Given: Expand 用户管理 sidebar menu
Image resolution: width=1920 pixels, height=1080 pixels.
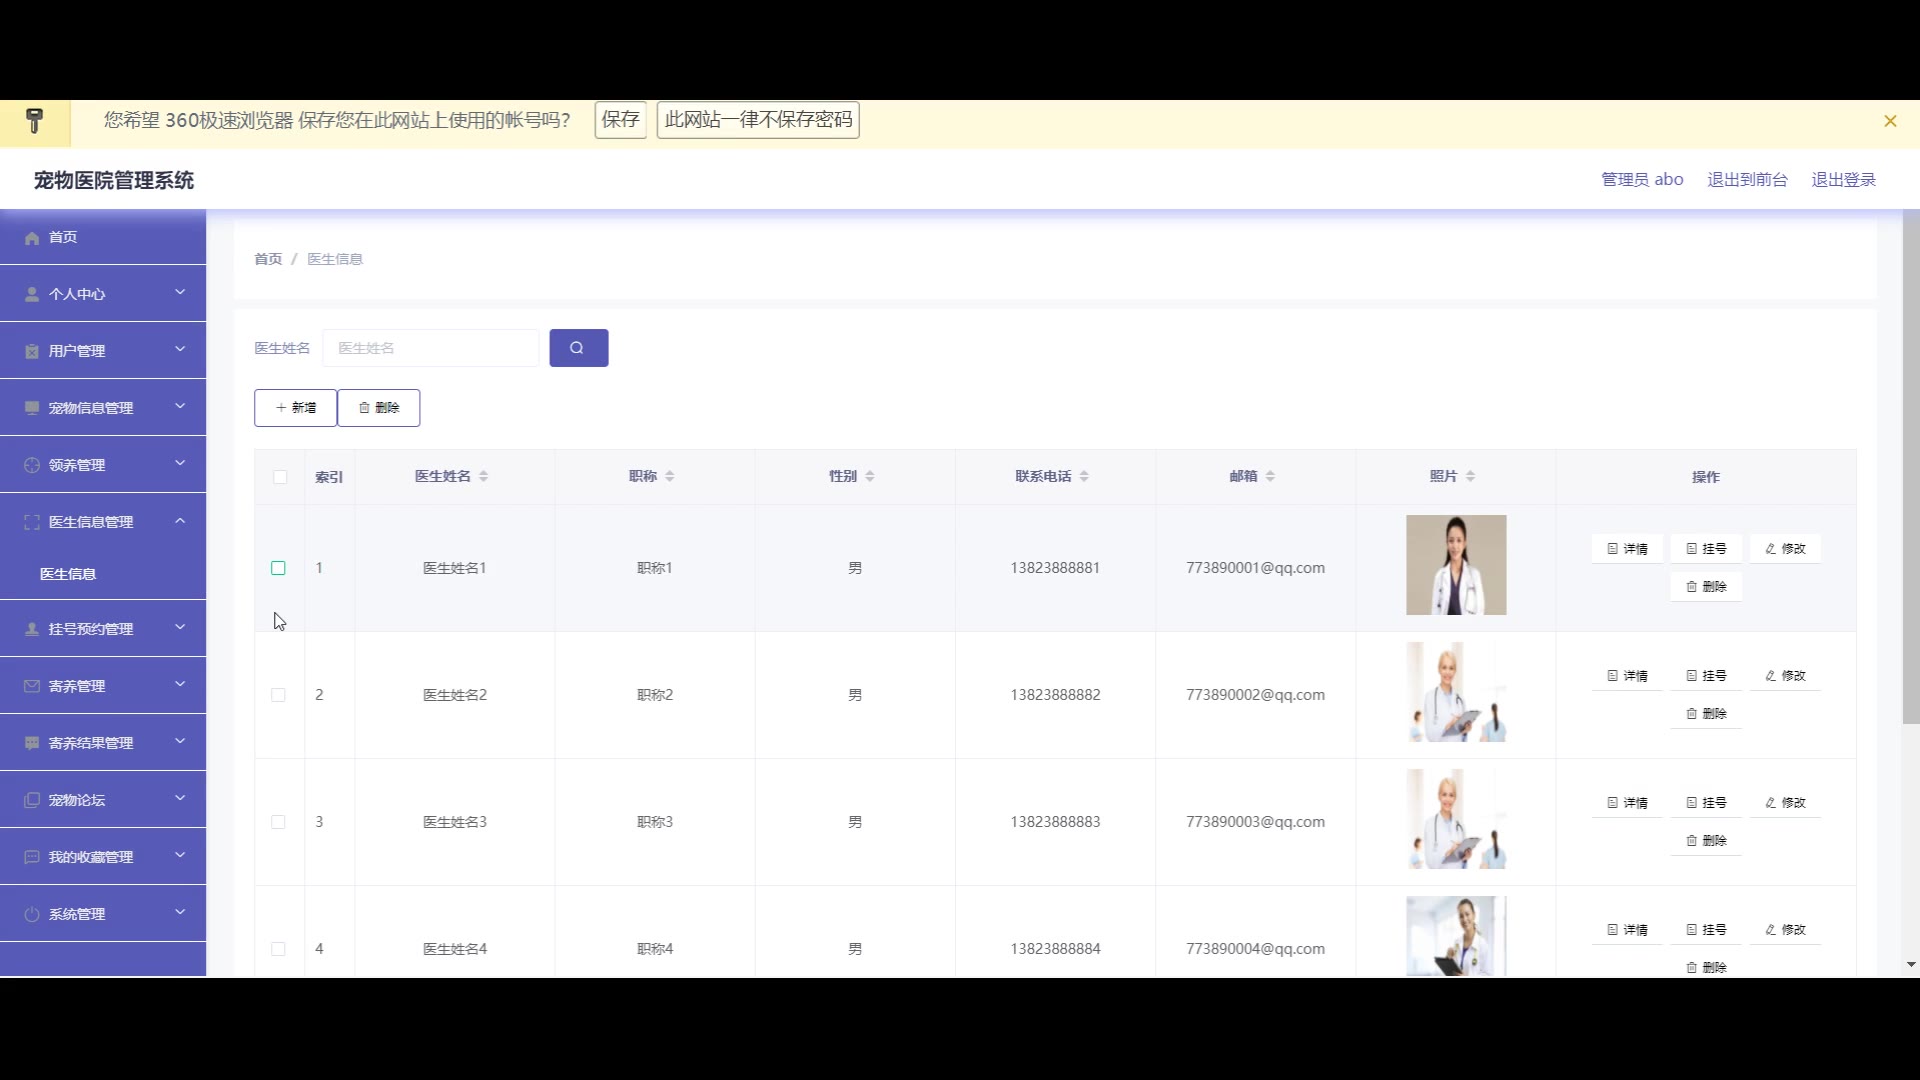Looking at the screenshot, I should tap(103, 351).
